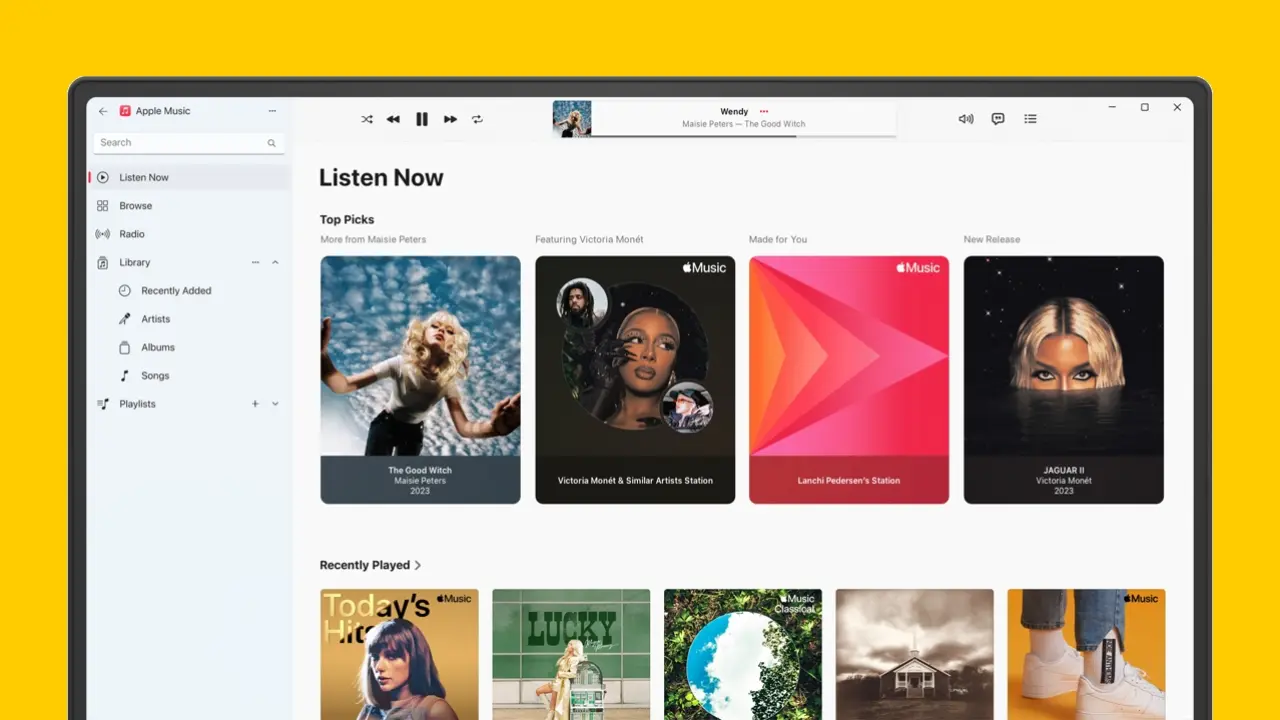Collapse the Library section
The height and width of the screenshot is (720, 1280).
point(275,262)
